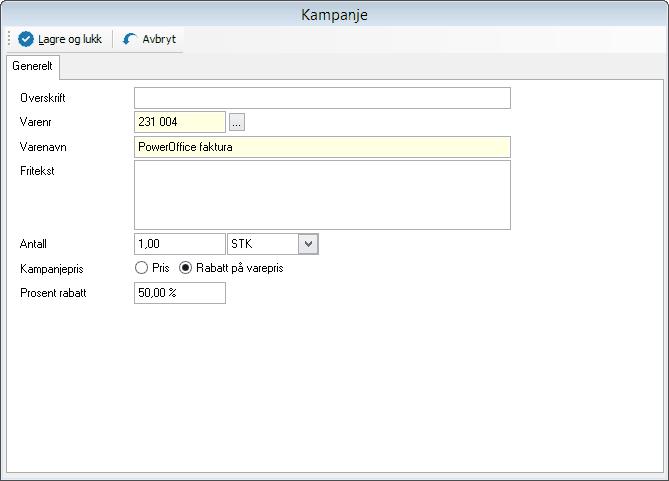Click the Prosent rabatt label

coord(53,293)
